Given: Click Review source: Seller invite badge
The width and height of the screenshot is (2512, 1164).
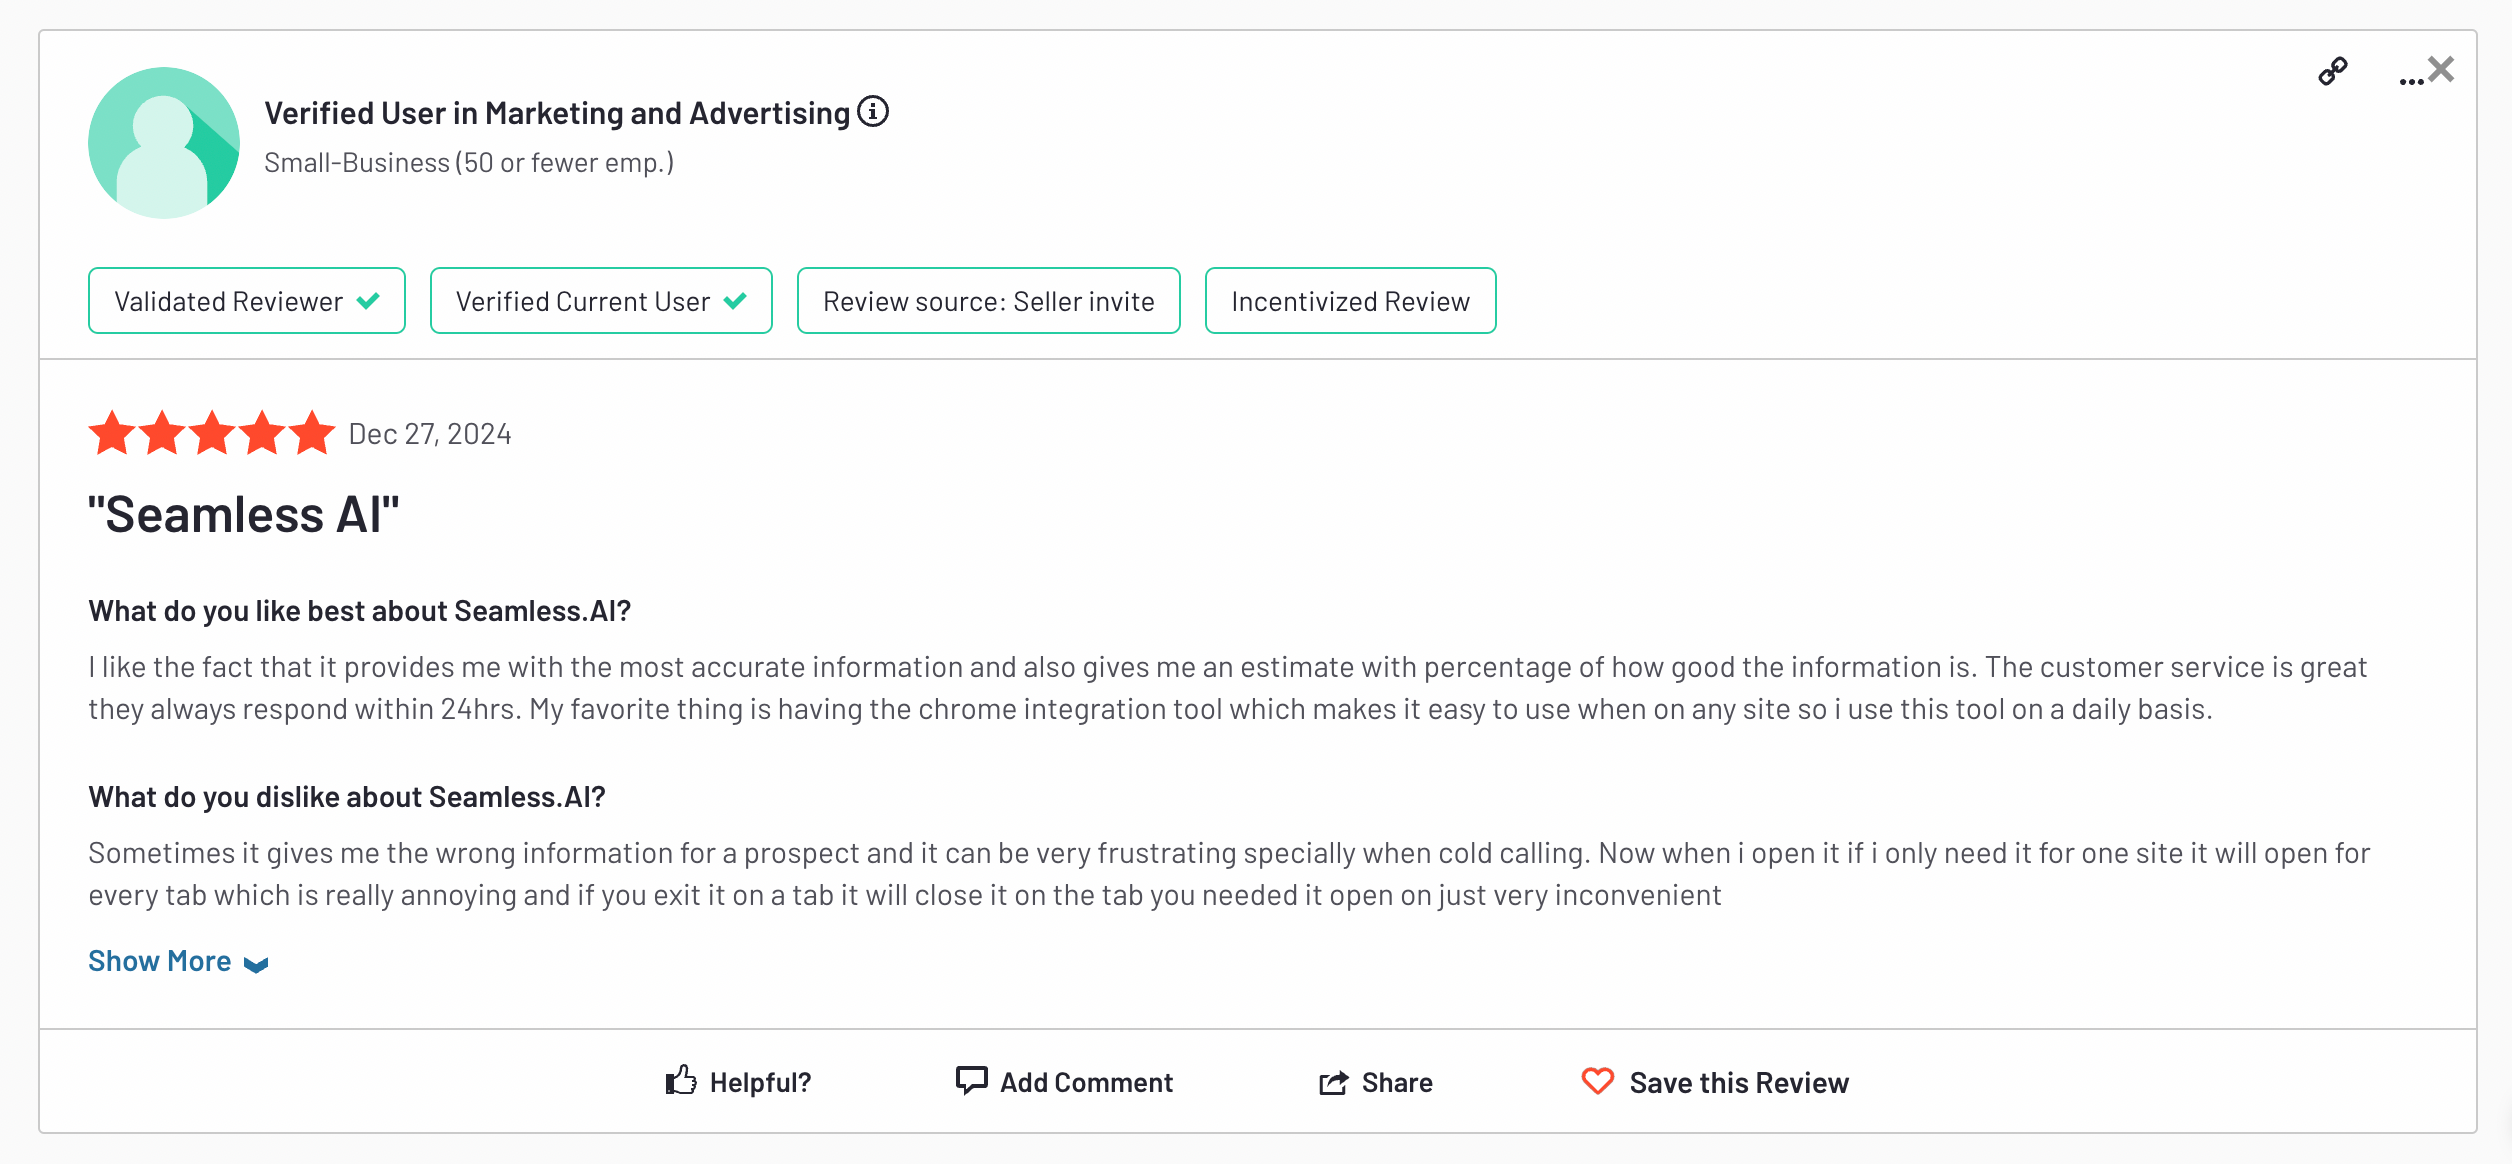Looking at the screenshot, I should 988,300.
